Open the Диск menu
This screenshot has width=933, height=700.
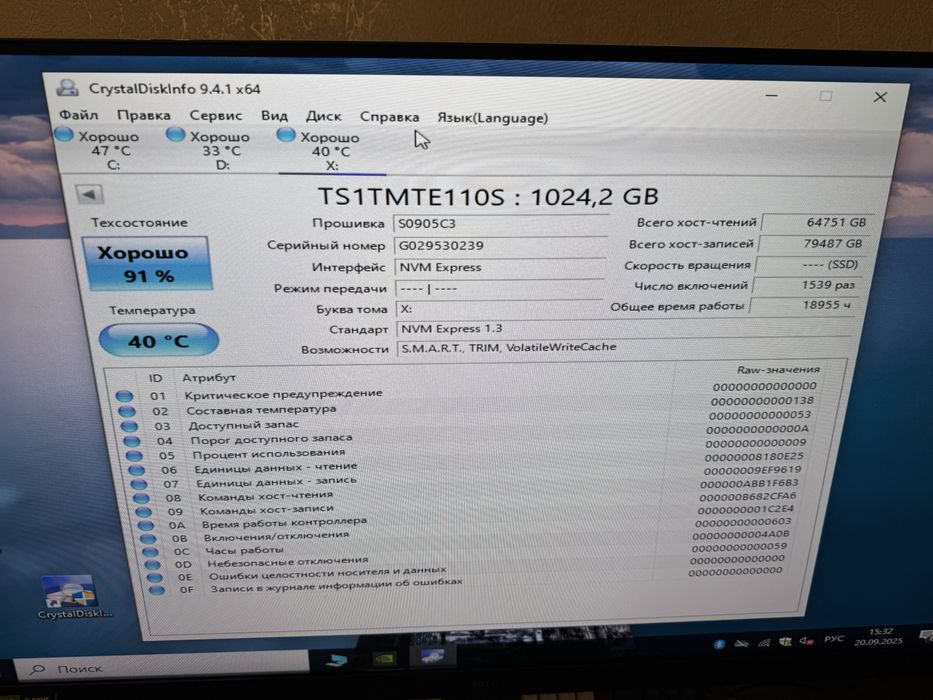[x=323, y=117]
